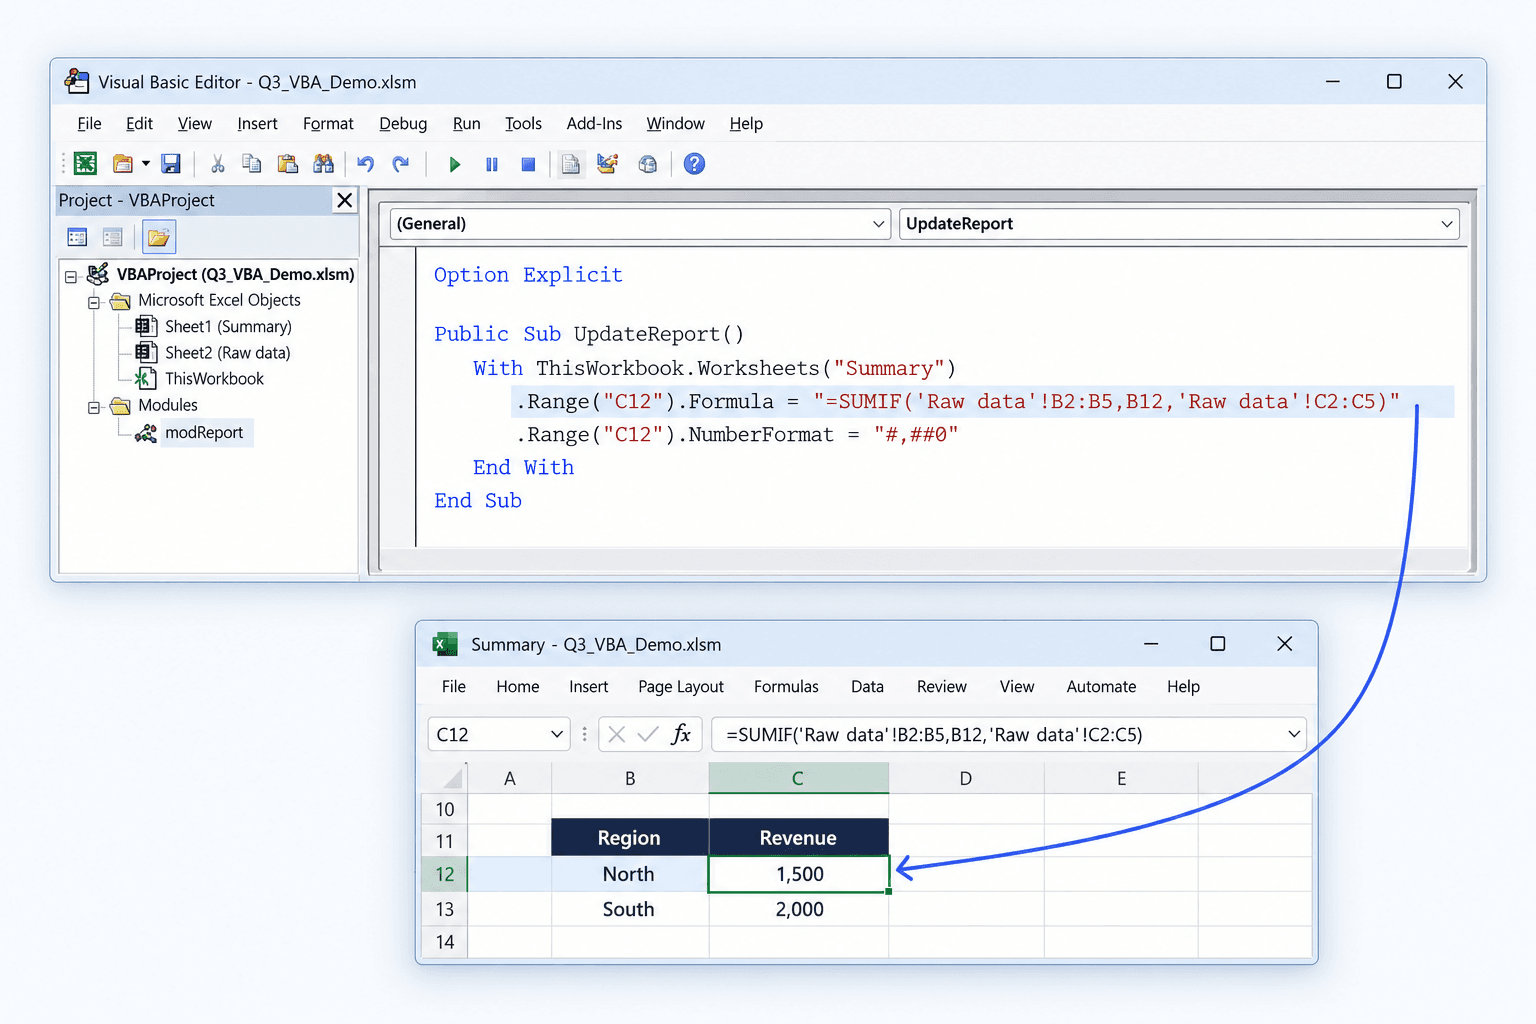The height and width of the screenshot is (1024, 1536).
Task: Click the Undo arrow icon
Action: pos(366,164)
